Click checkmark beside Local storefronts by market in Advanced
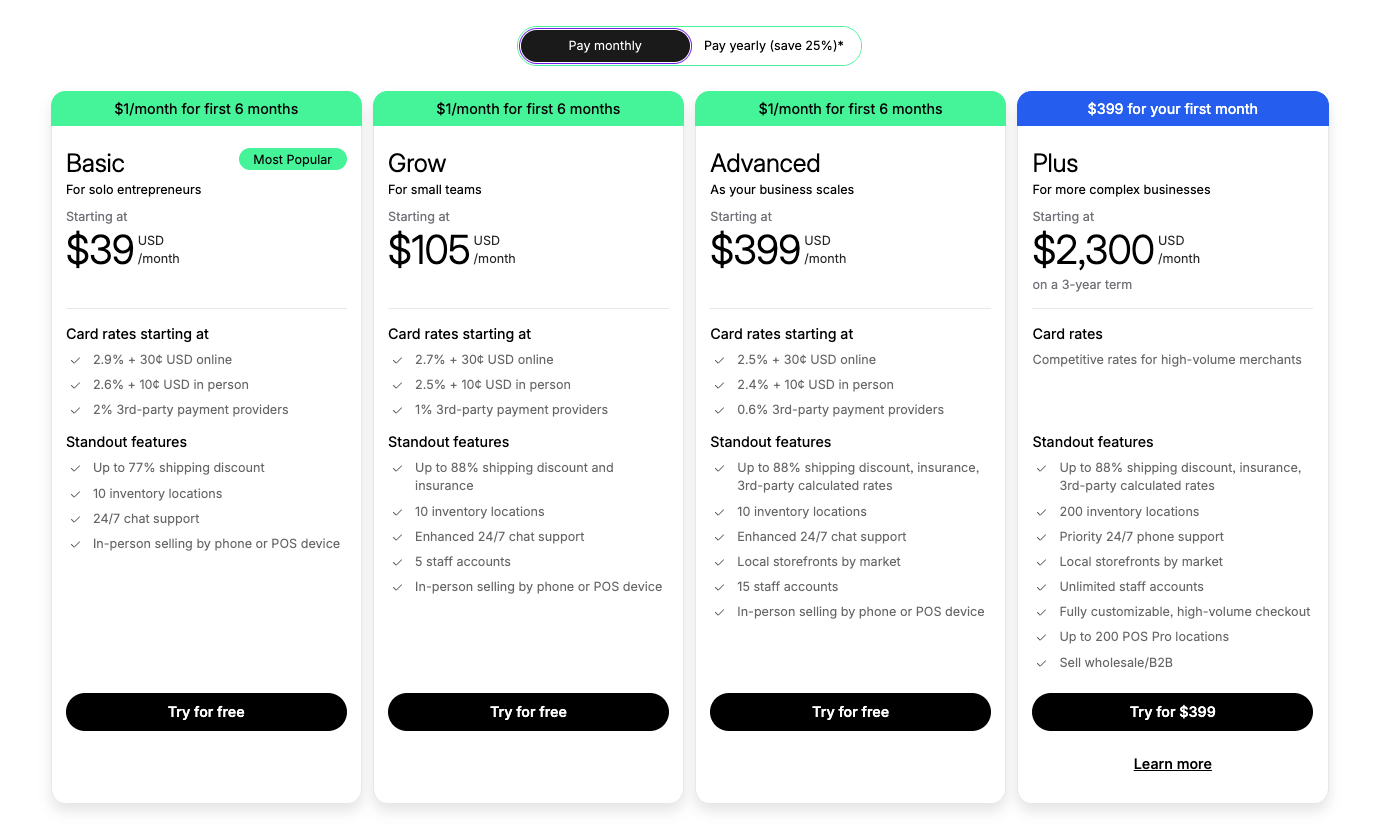The width and height of the screenshot is (1381, 834). click(719, 562)
